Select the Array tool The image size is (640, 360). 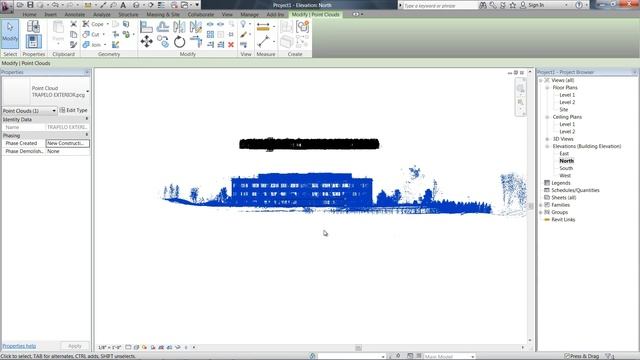210,35
